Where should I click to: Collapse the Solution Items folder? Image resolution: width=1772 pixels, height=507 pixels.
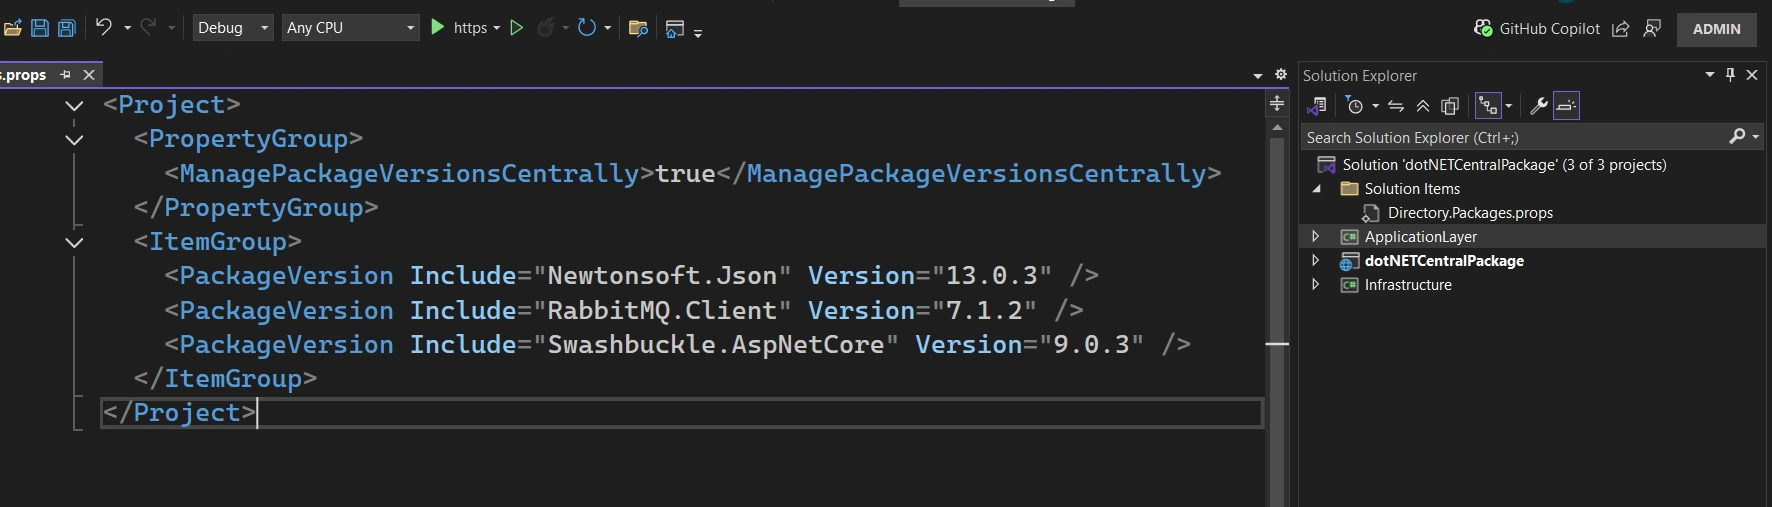pos(1316,189)
